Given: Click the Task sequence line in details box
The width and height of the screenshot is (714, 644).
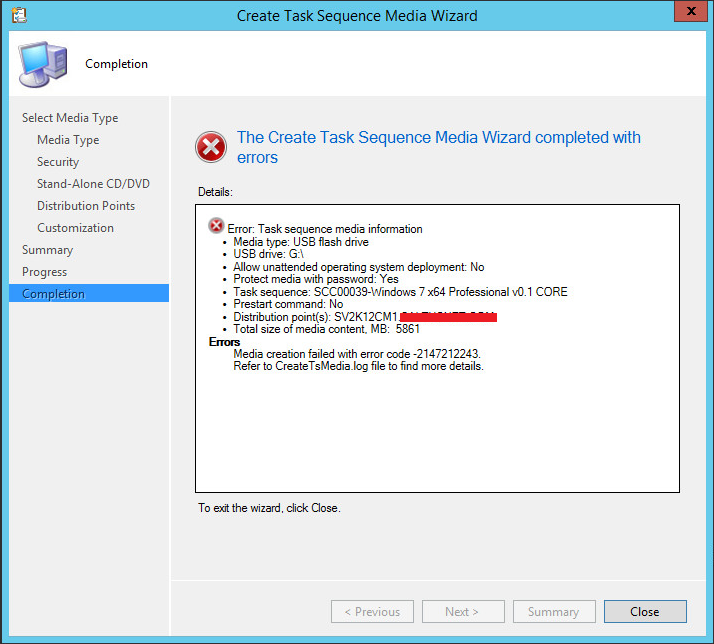Looking at the screenshot, I should point(400,292).
